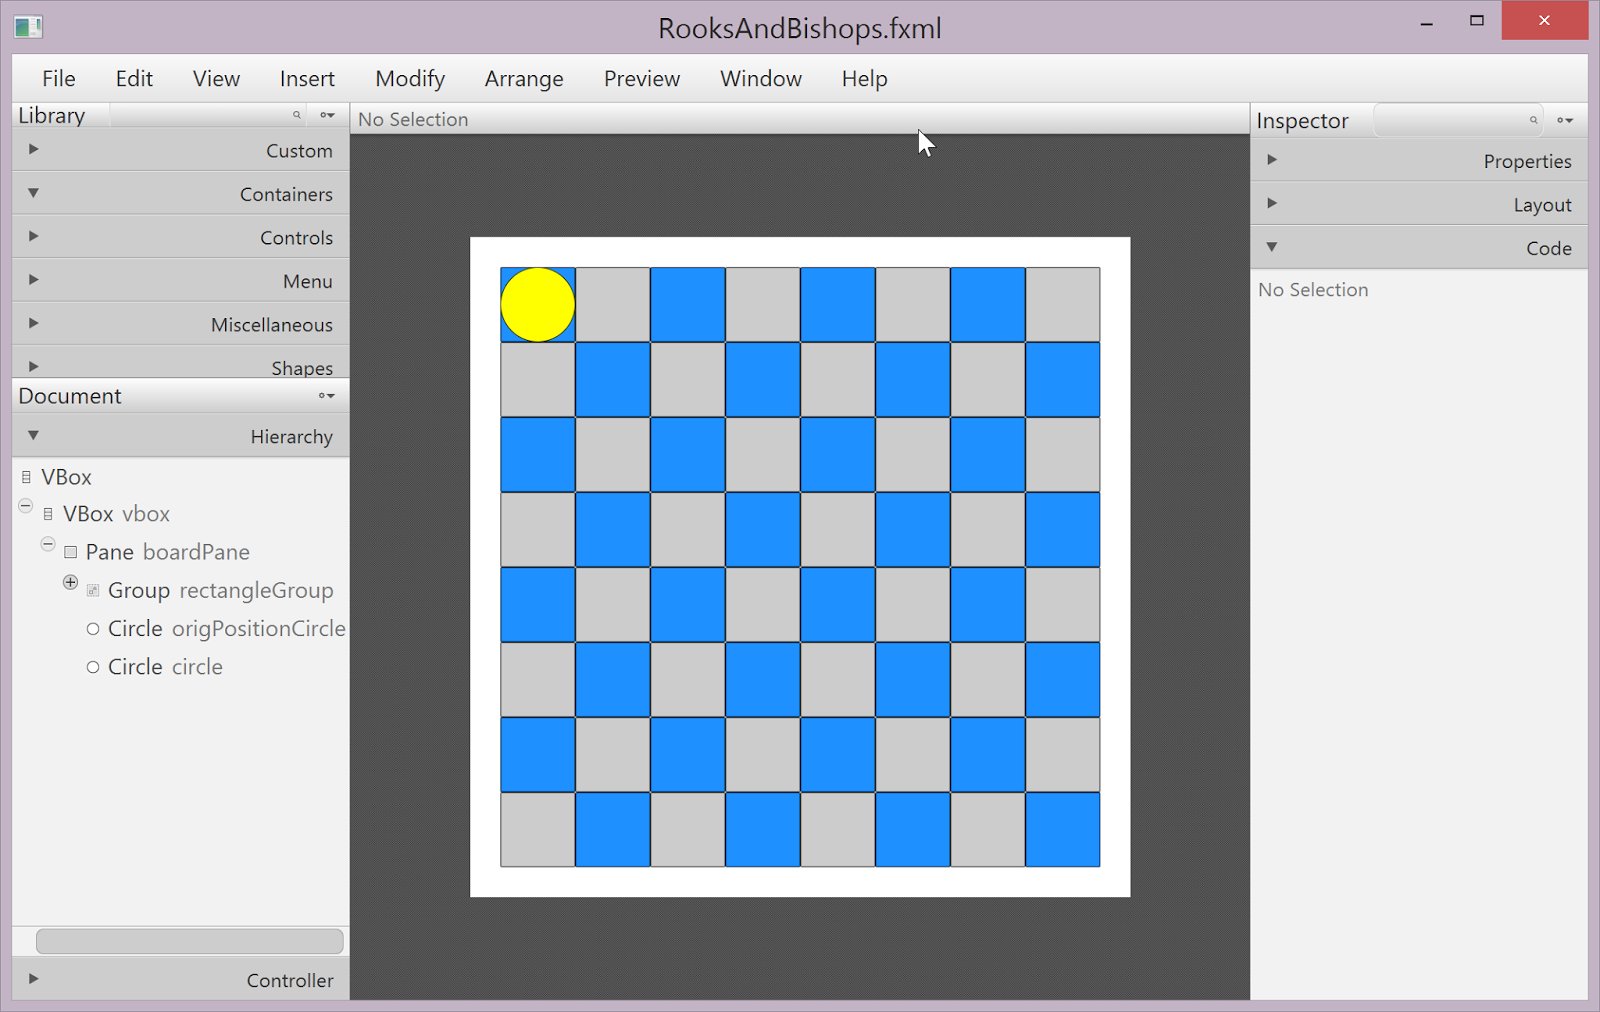The width and height of the screenshot is (1600, 1012).
Task: Open the Document panel options gear icon
Action: pos(325,396)
